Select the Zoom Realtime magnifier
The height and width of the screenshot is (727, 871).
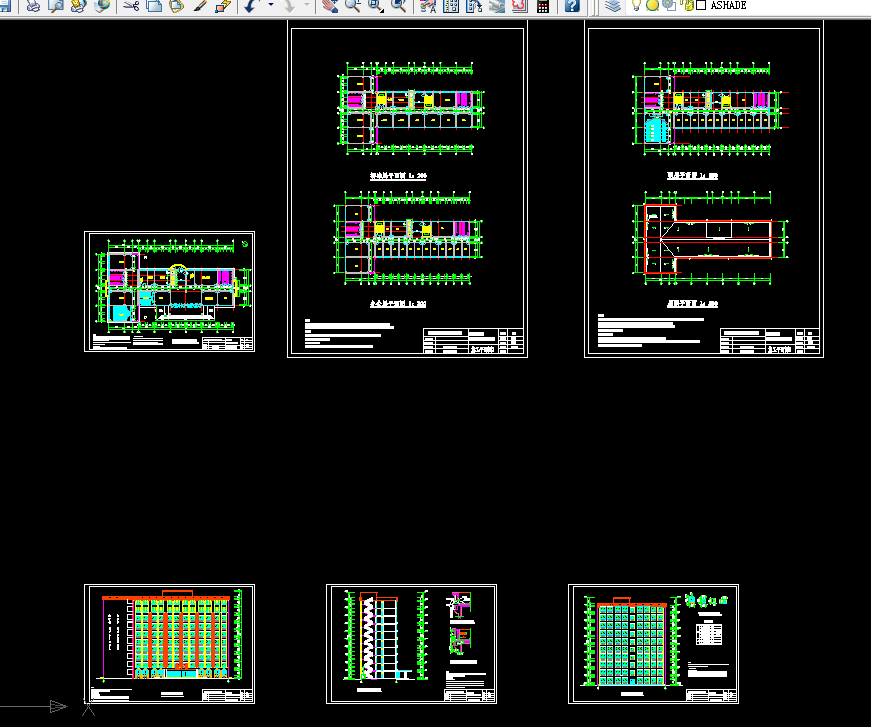click(x=353, y=6)
